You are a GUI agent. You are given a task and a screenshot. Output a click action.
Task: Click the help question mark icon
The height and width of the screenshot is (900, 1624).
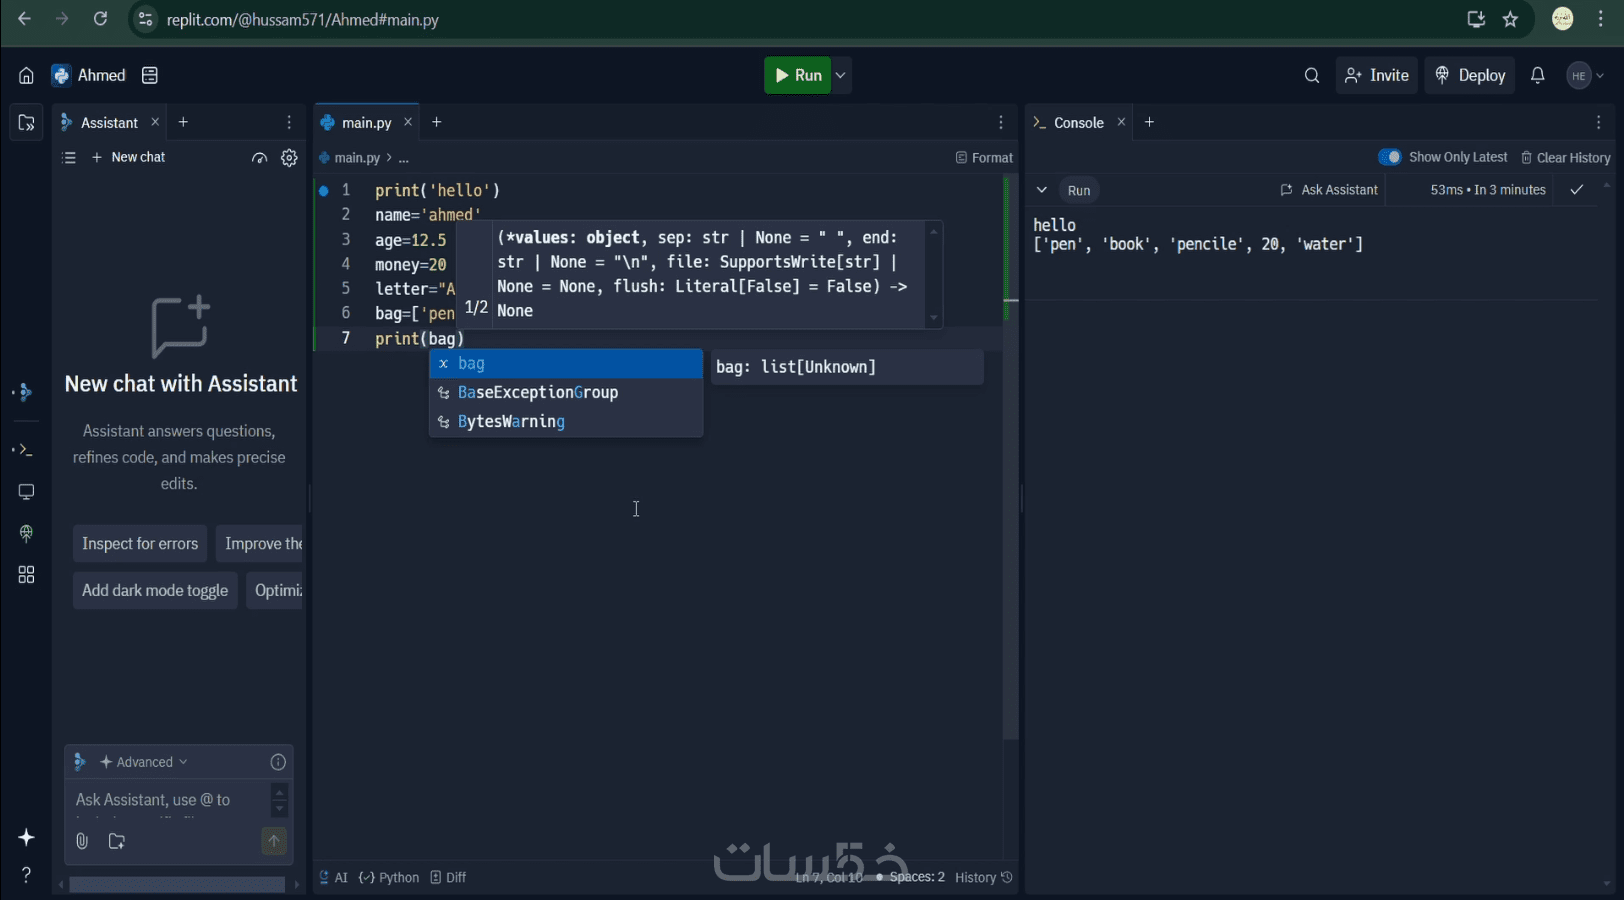(x=26, y=875)
